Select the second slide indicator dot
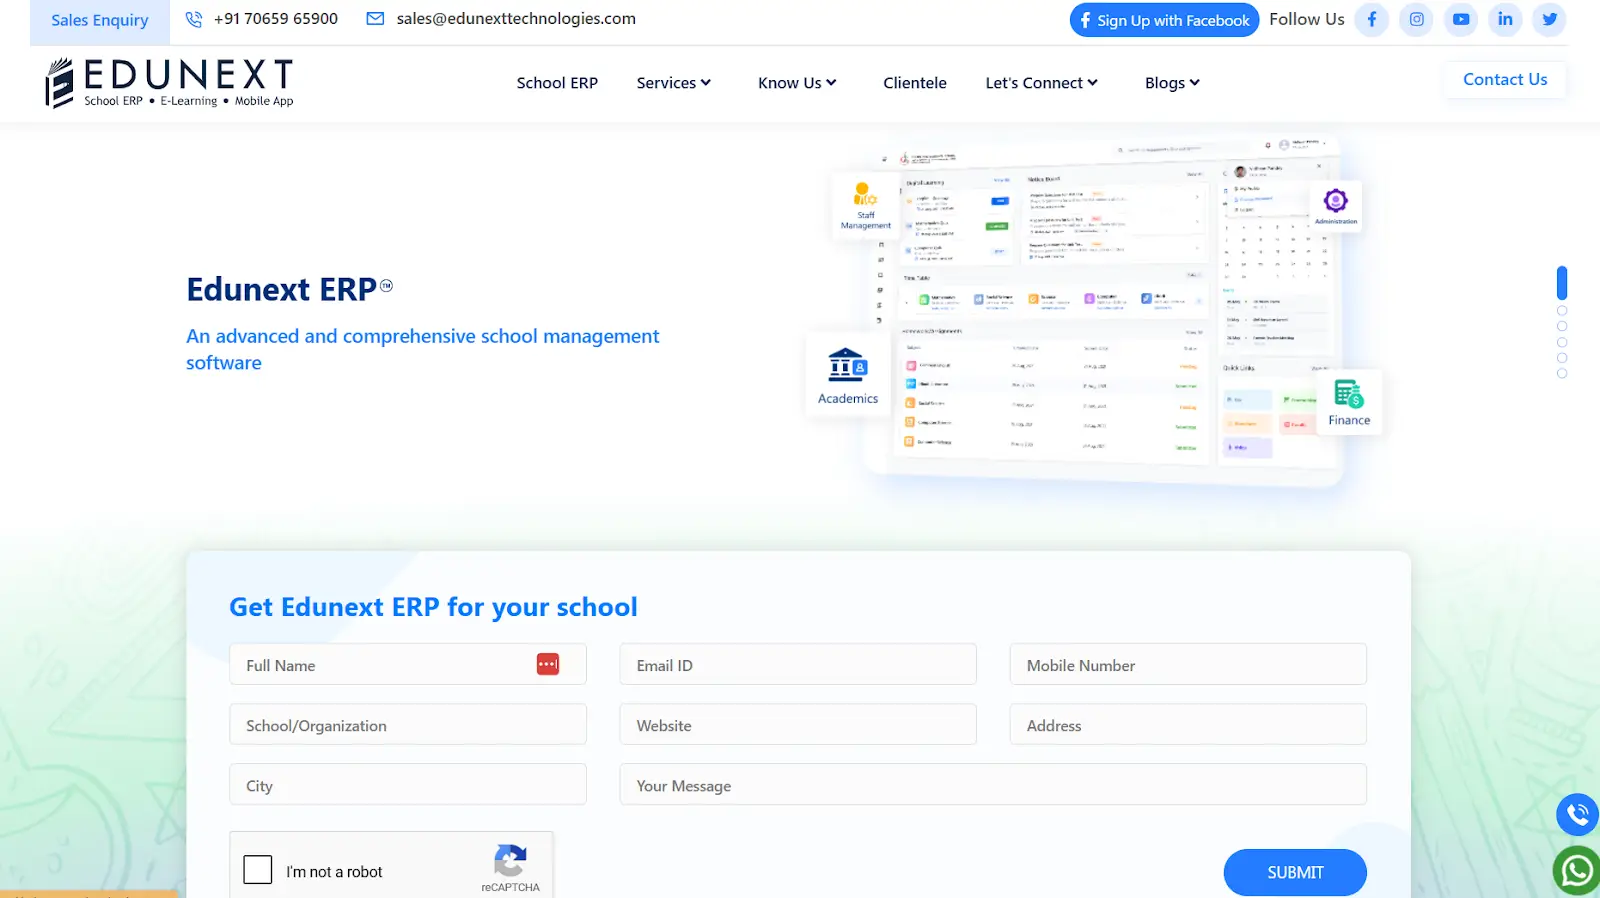 coord(1562,311)
